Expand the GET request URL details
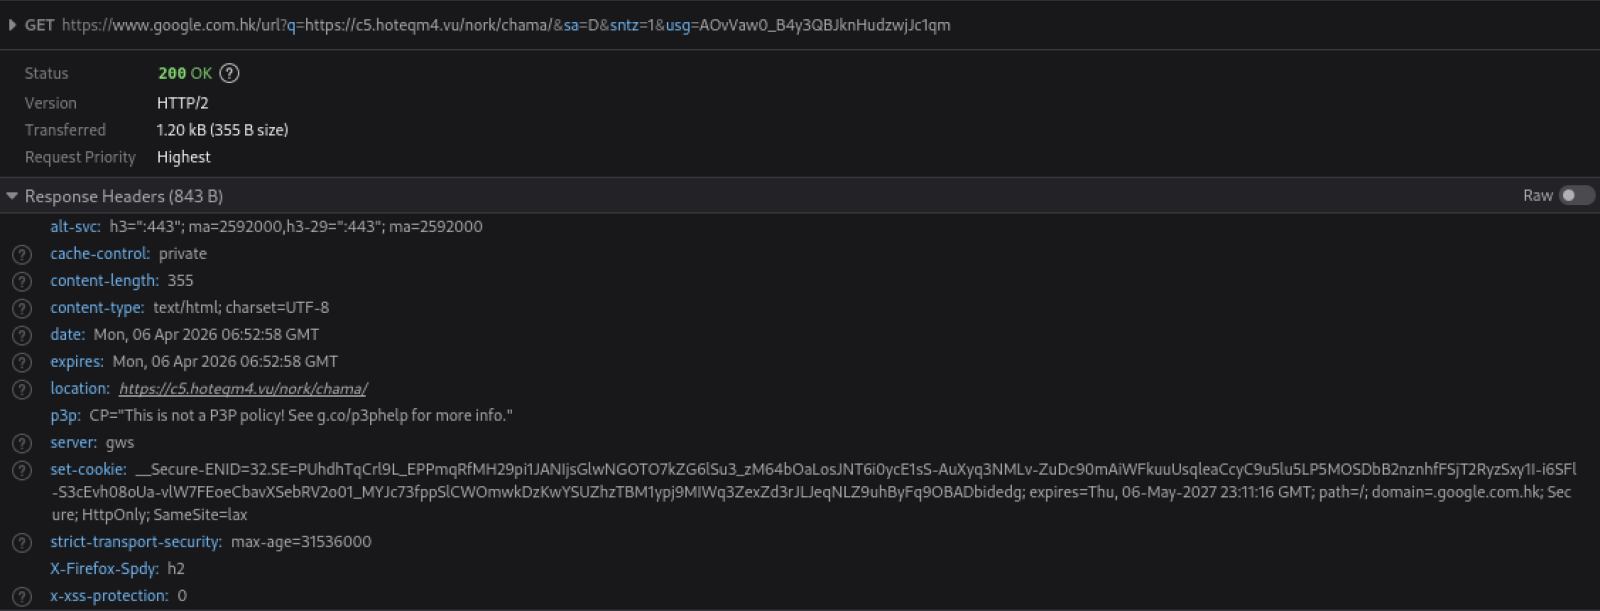 click(12, 25)
